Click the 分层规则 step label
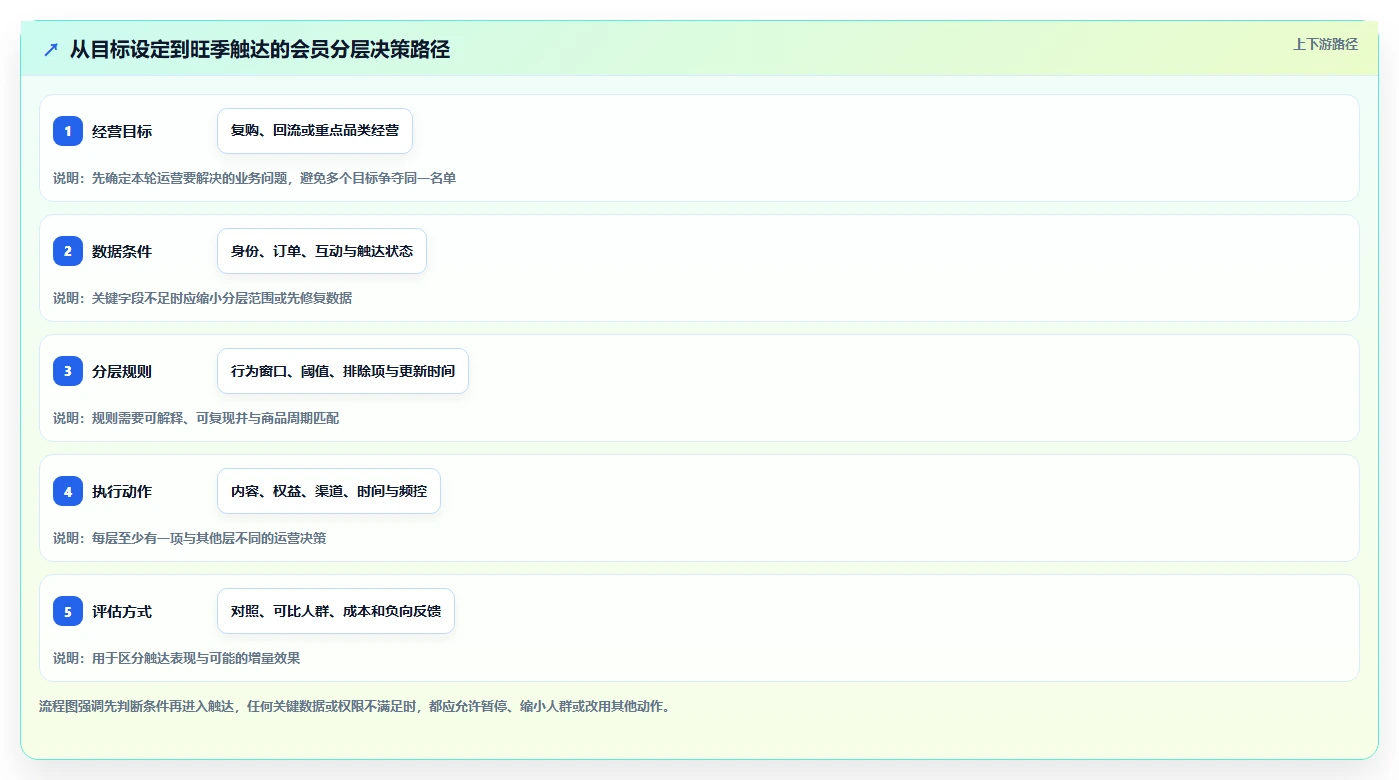The image size is (1399, 780). [x=122, y=371]
